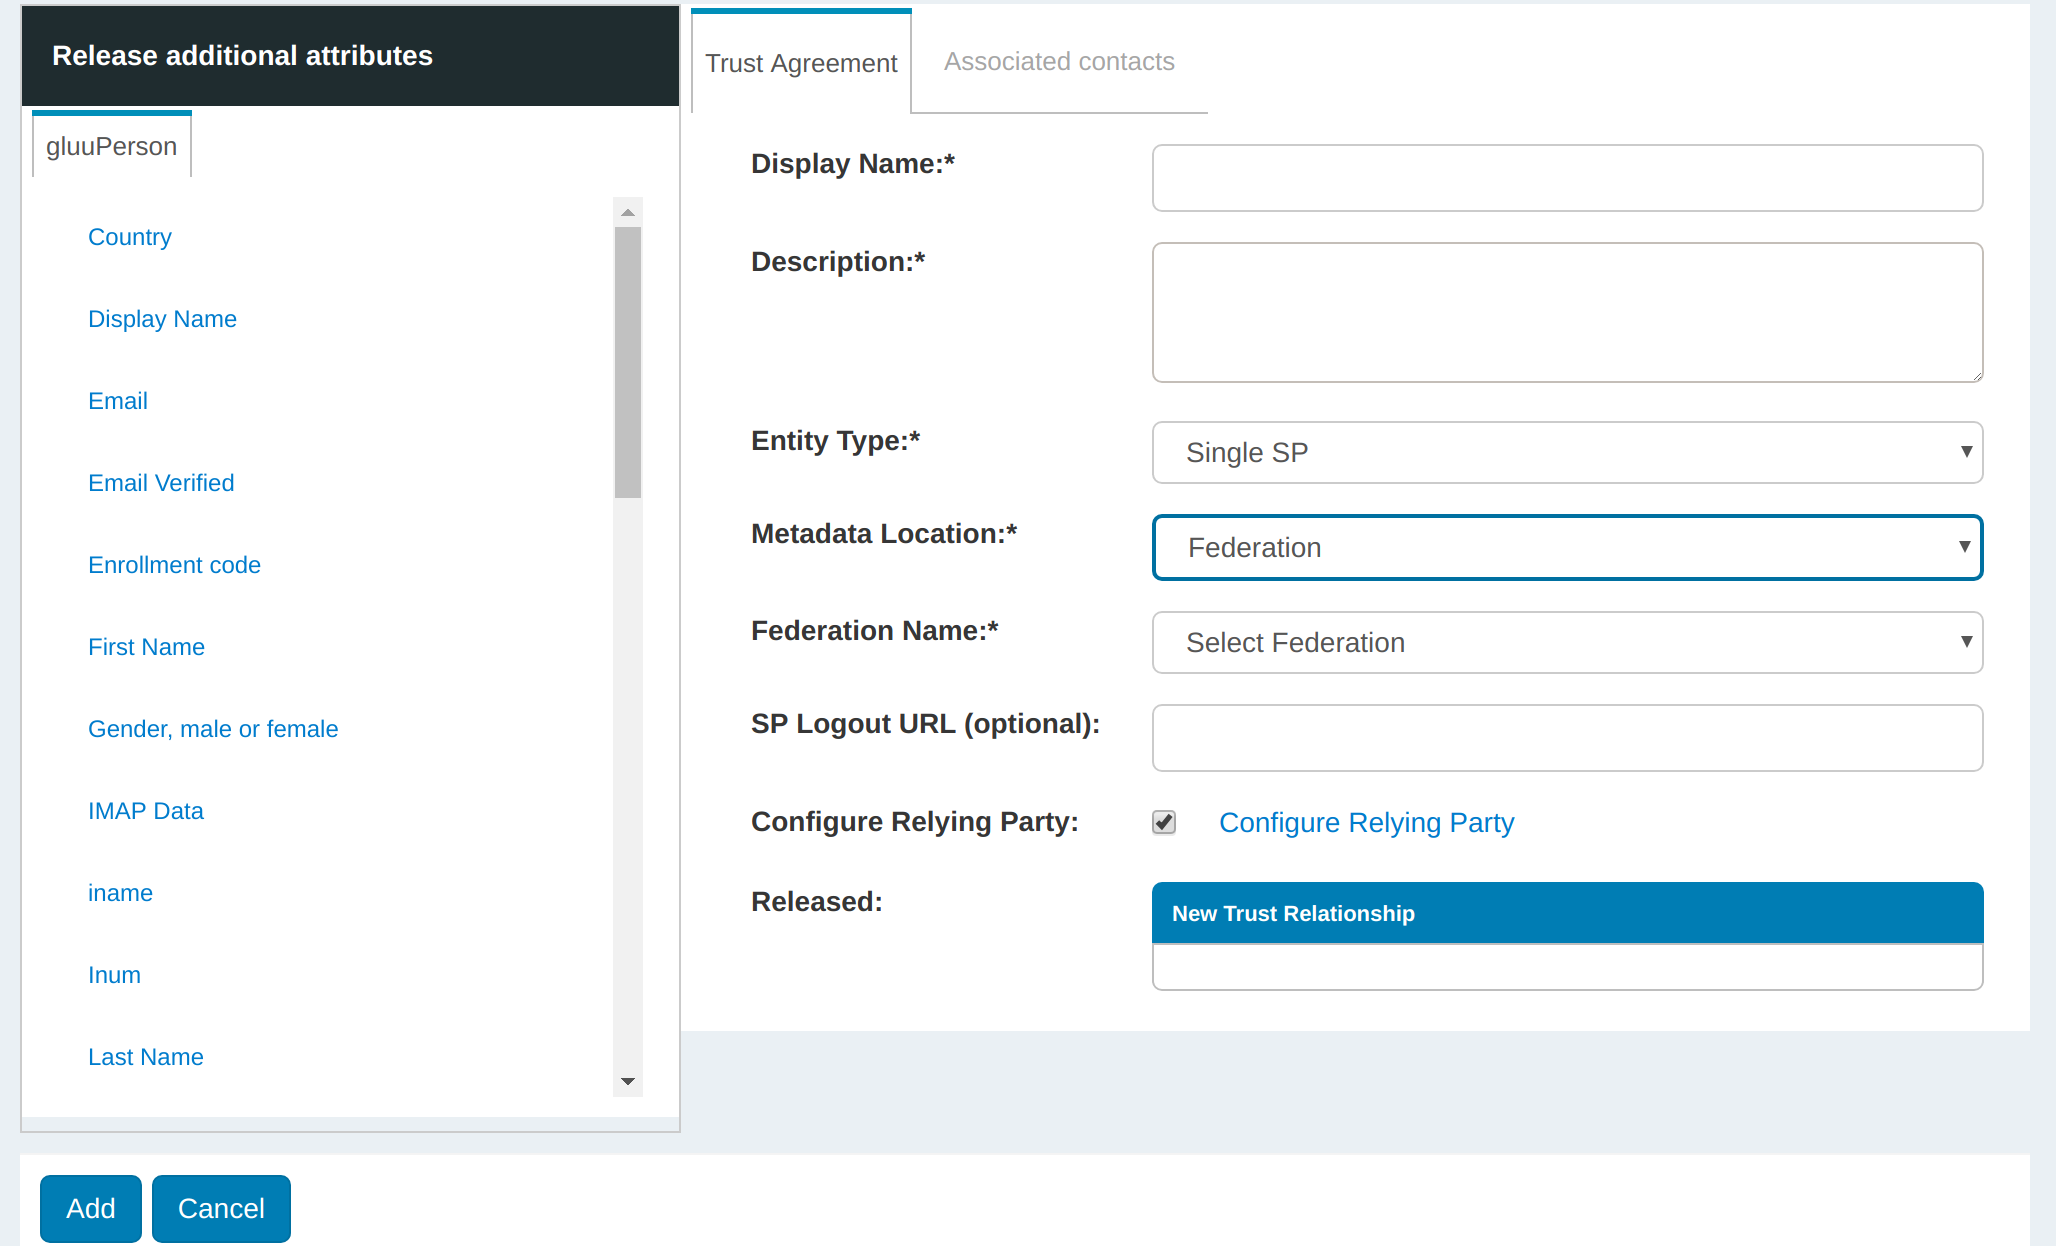
Task: Select the Trust Agreement tab
Action: pyautogui.click(x=801, y=63)
